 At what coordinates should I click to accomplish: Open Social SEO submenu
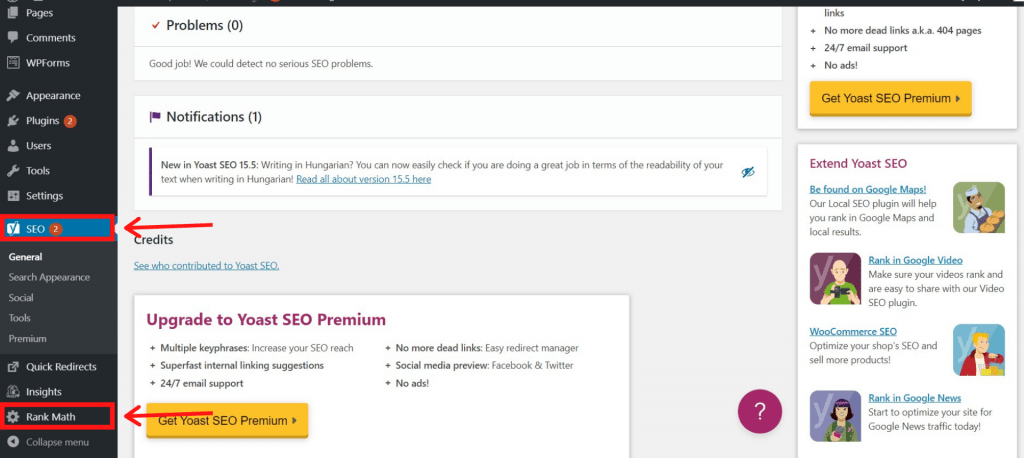[21, 297]
